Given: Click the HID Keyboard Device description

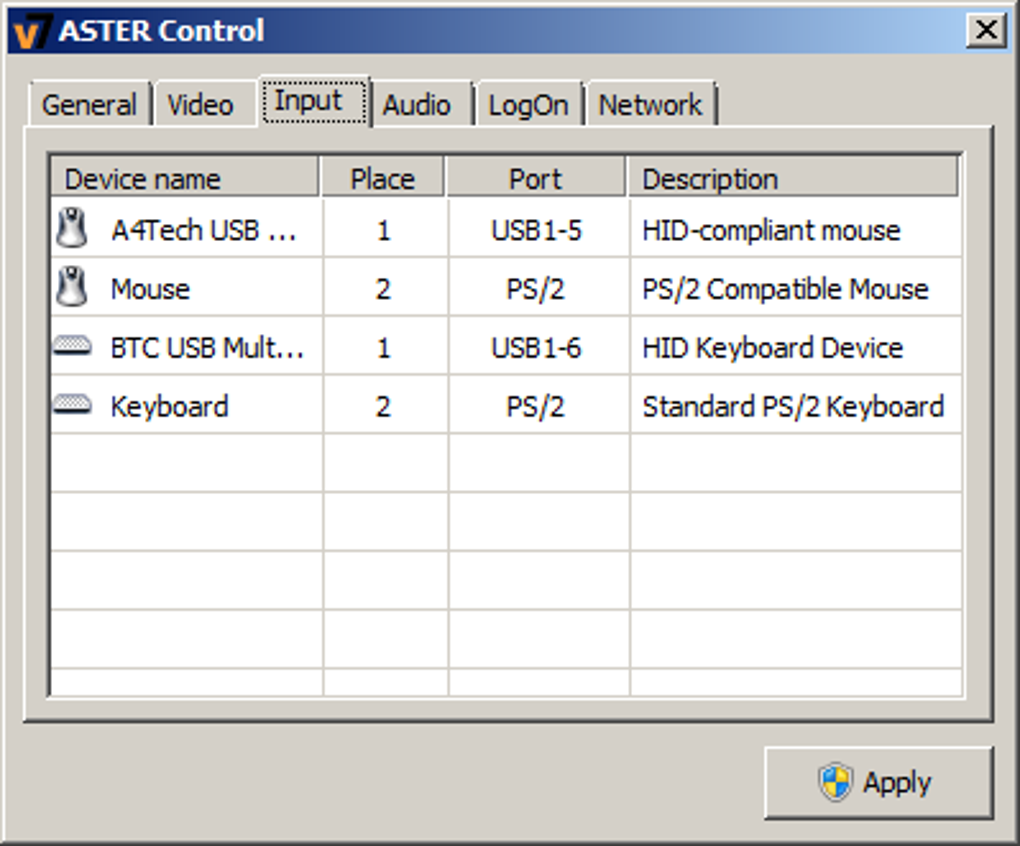Looking at the screenshot, I should pyautogui.click(x=773, y=347).
